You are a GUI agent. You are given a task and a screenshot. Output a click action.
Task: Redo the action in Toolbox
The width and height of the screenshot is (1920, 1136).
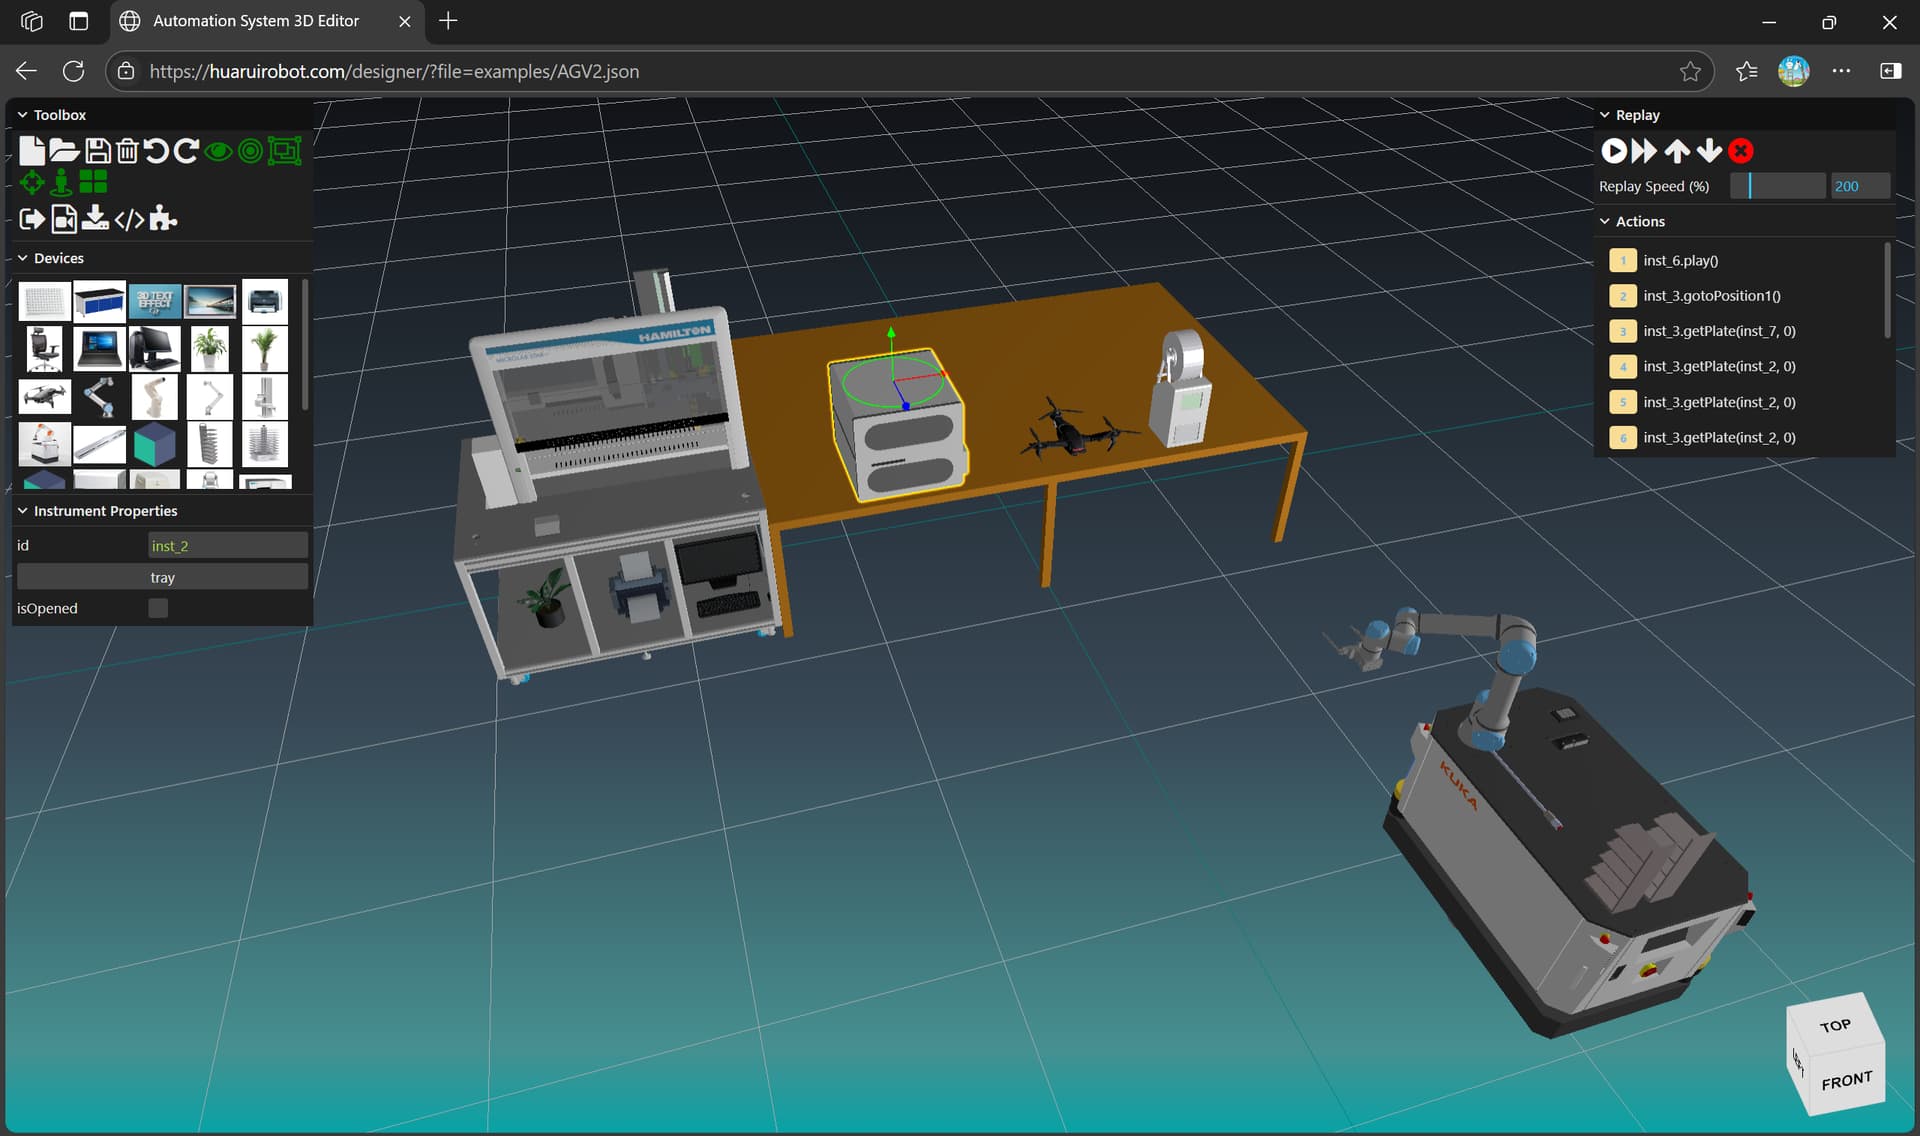click(x=186, y=151)
